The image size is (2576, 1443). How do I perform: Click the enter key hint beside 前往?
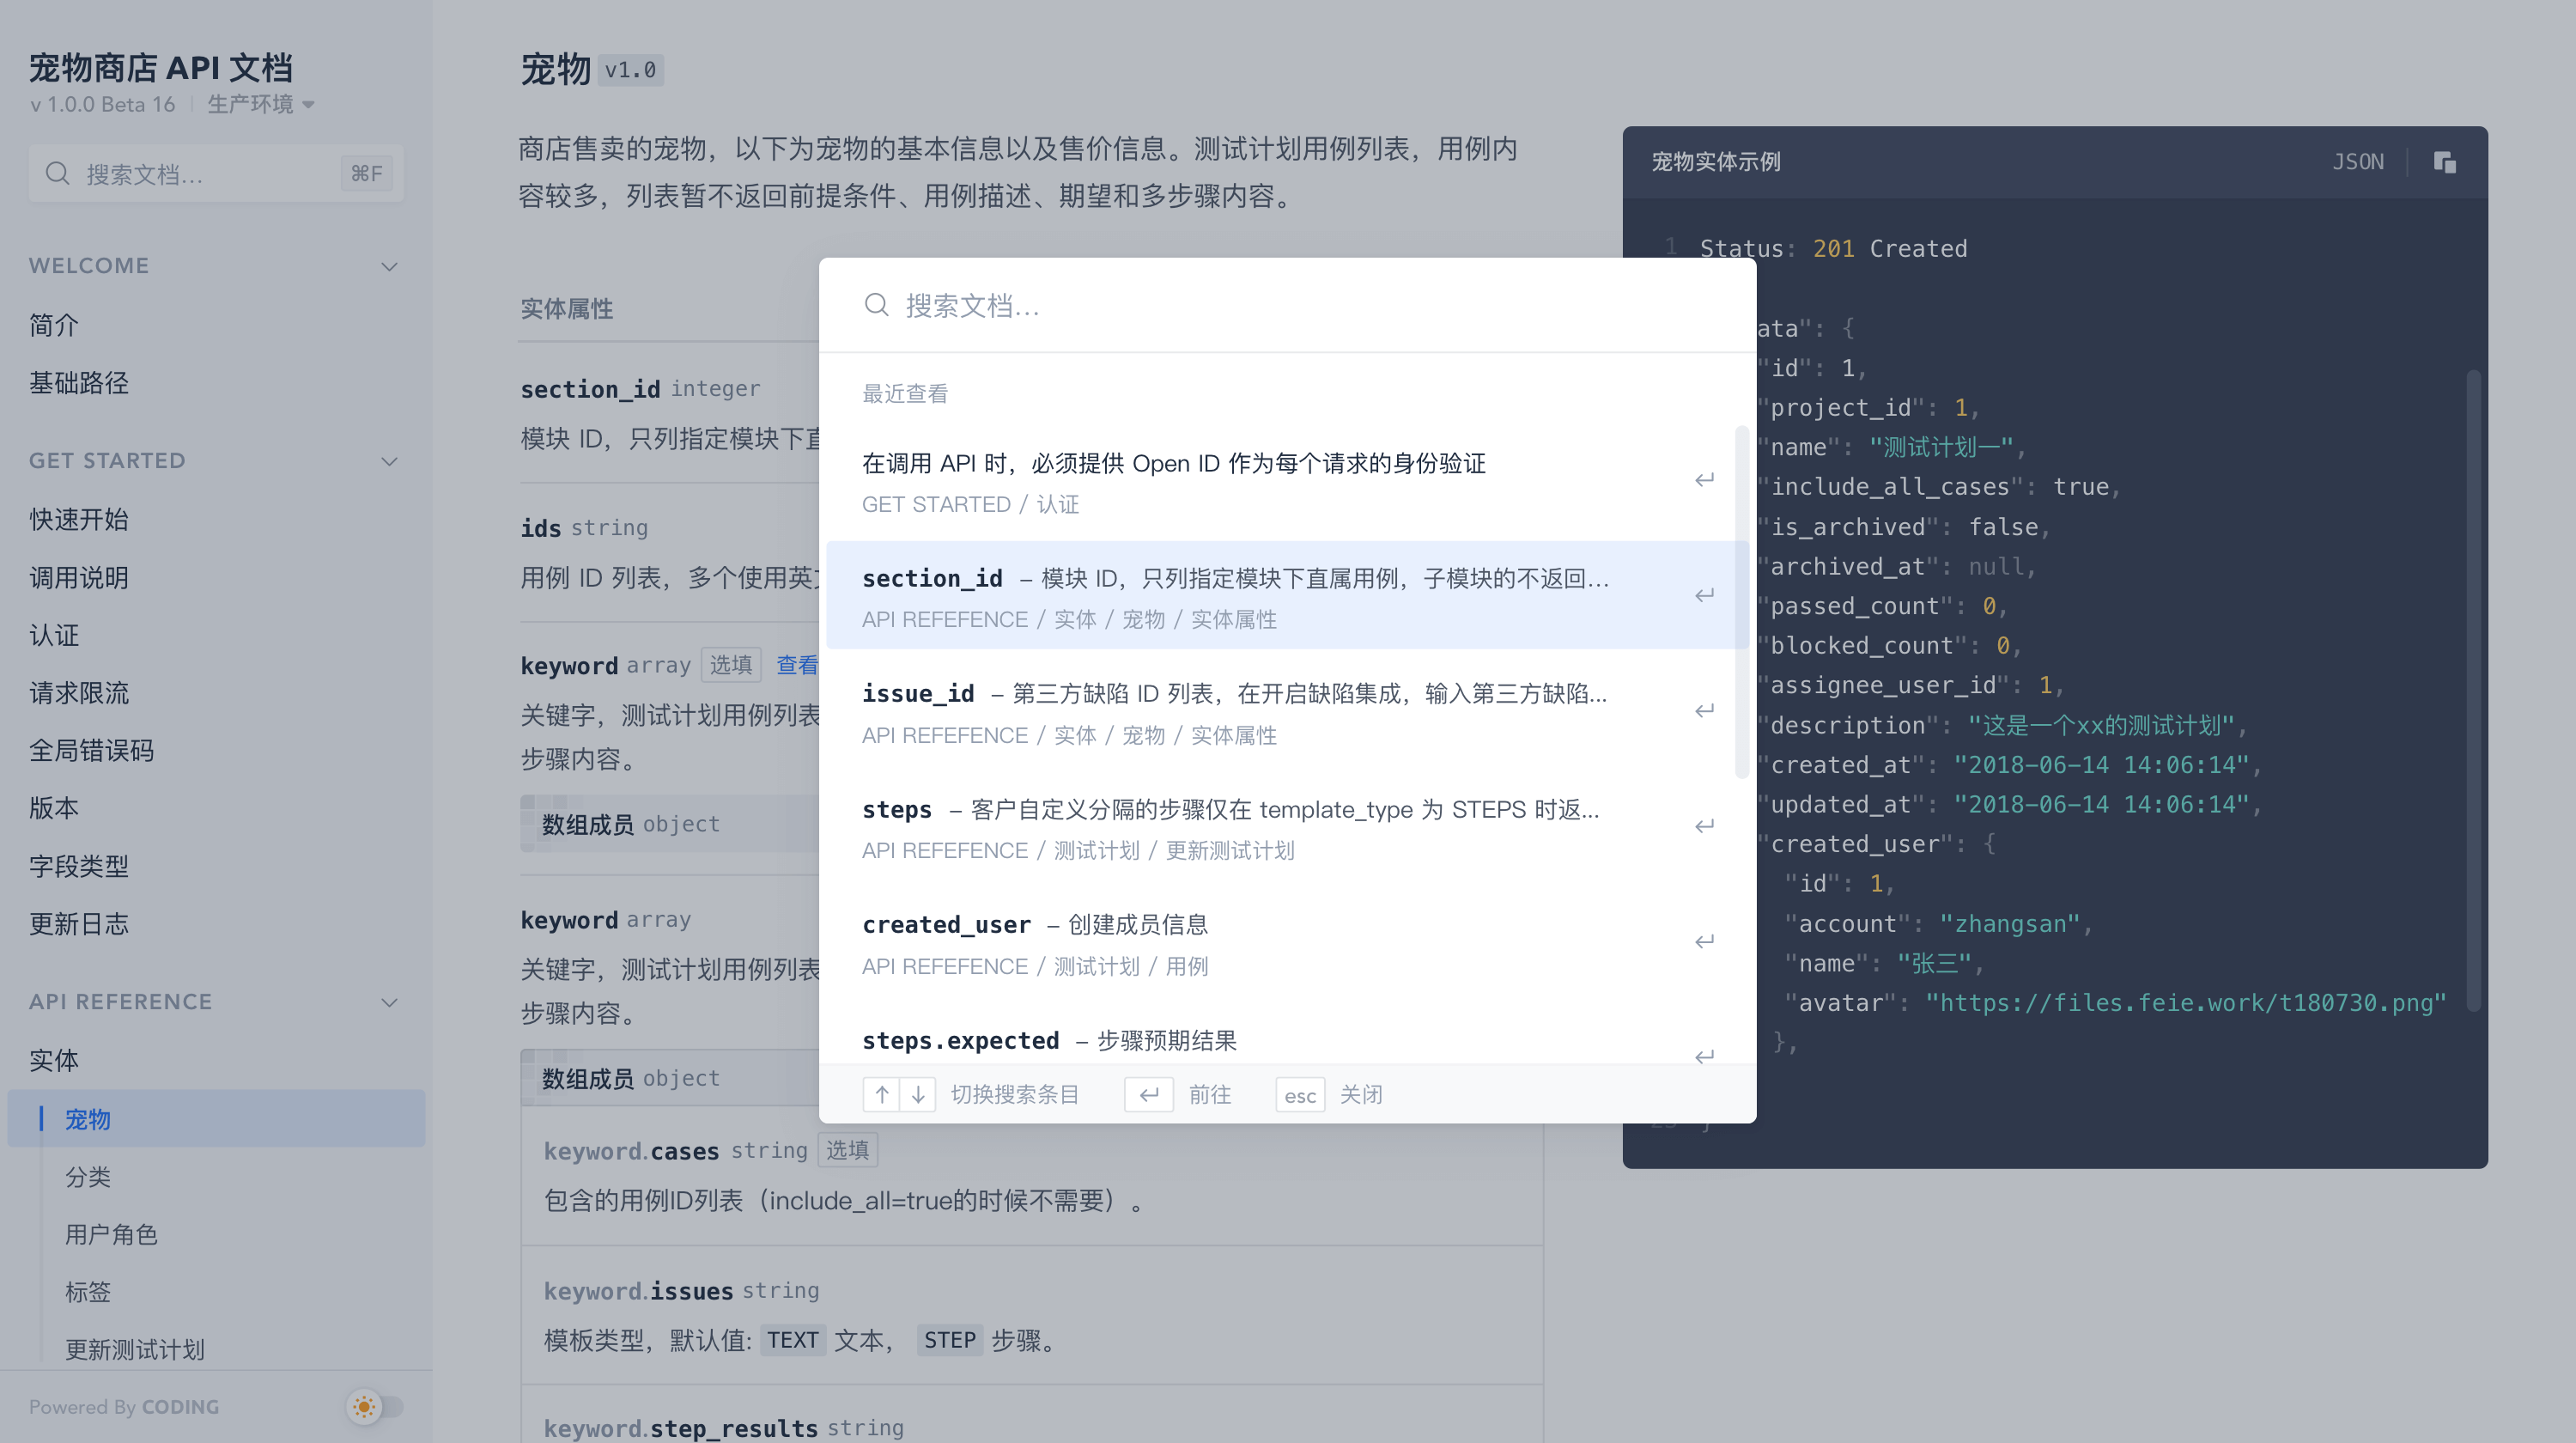pos(1149,1095)
